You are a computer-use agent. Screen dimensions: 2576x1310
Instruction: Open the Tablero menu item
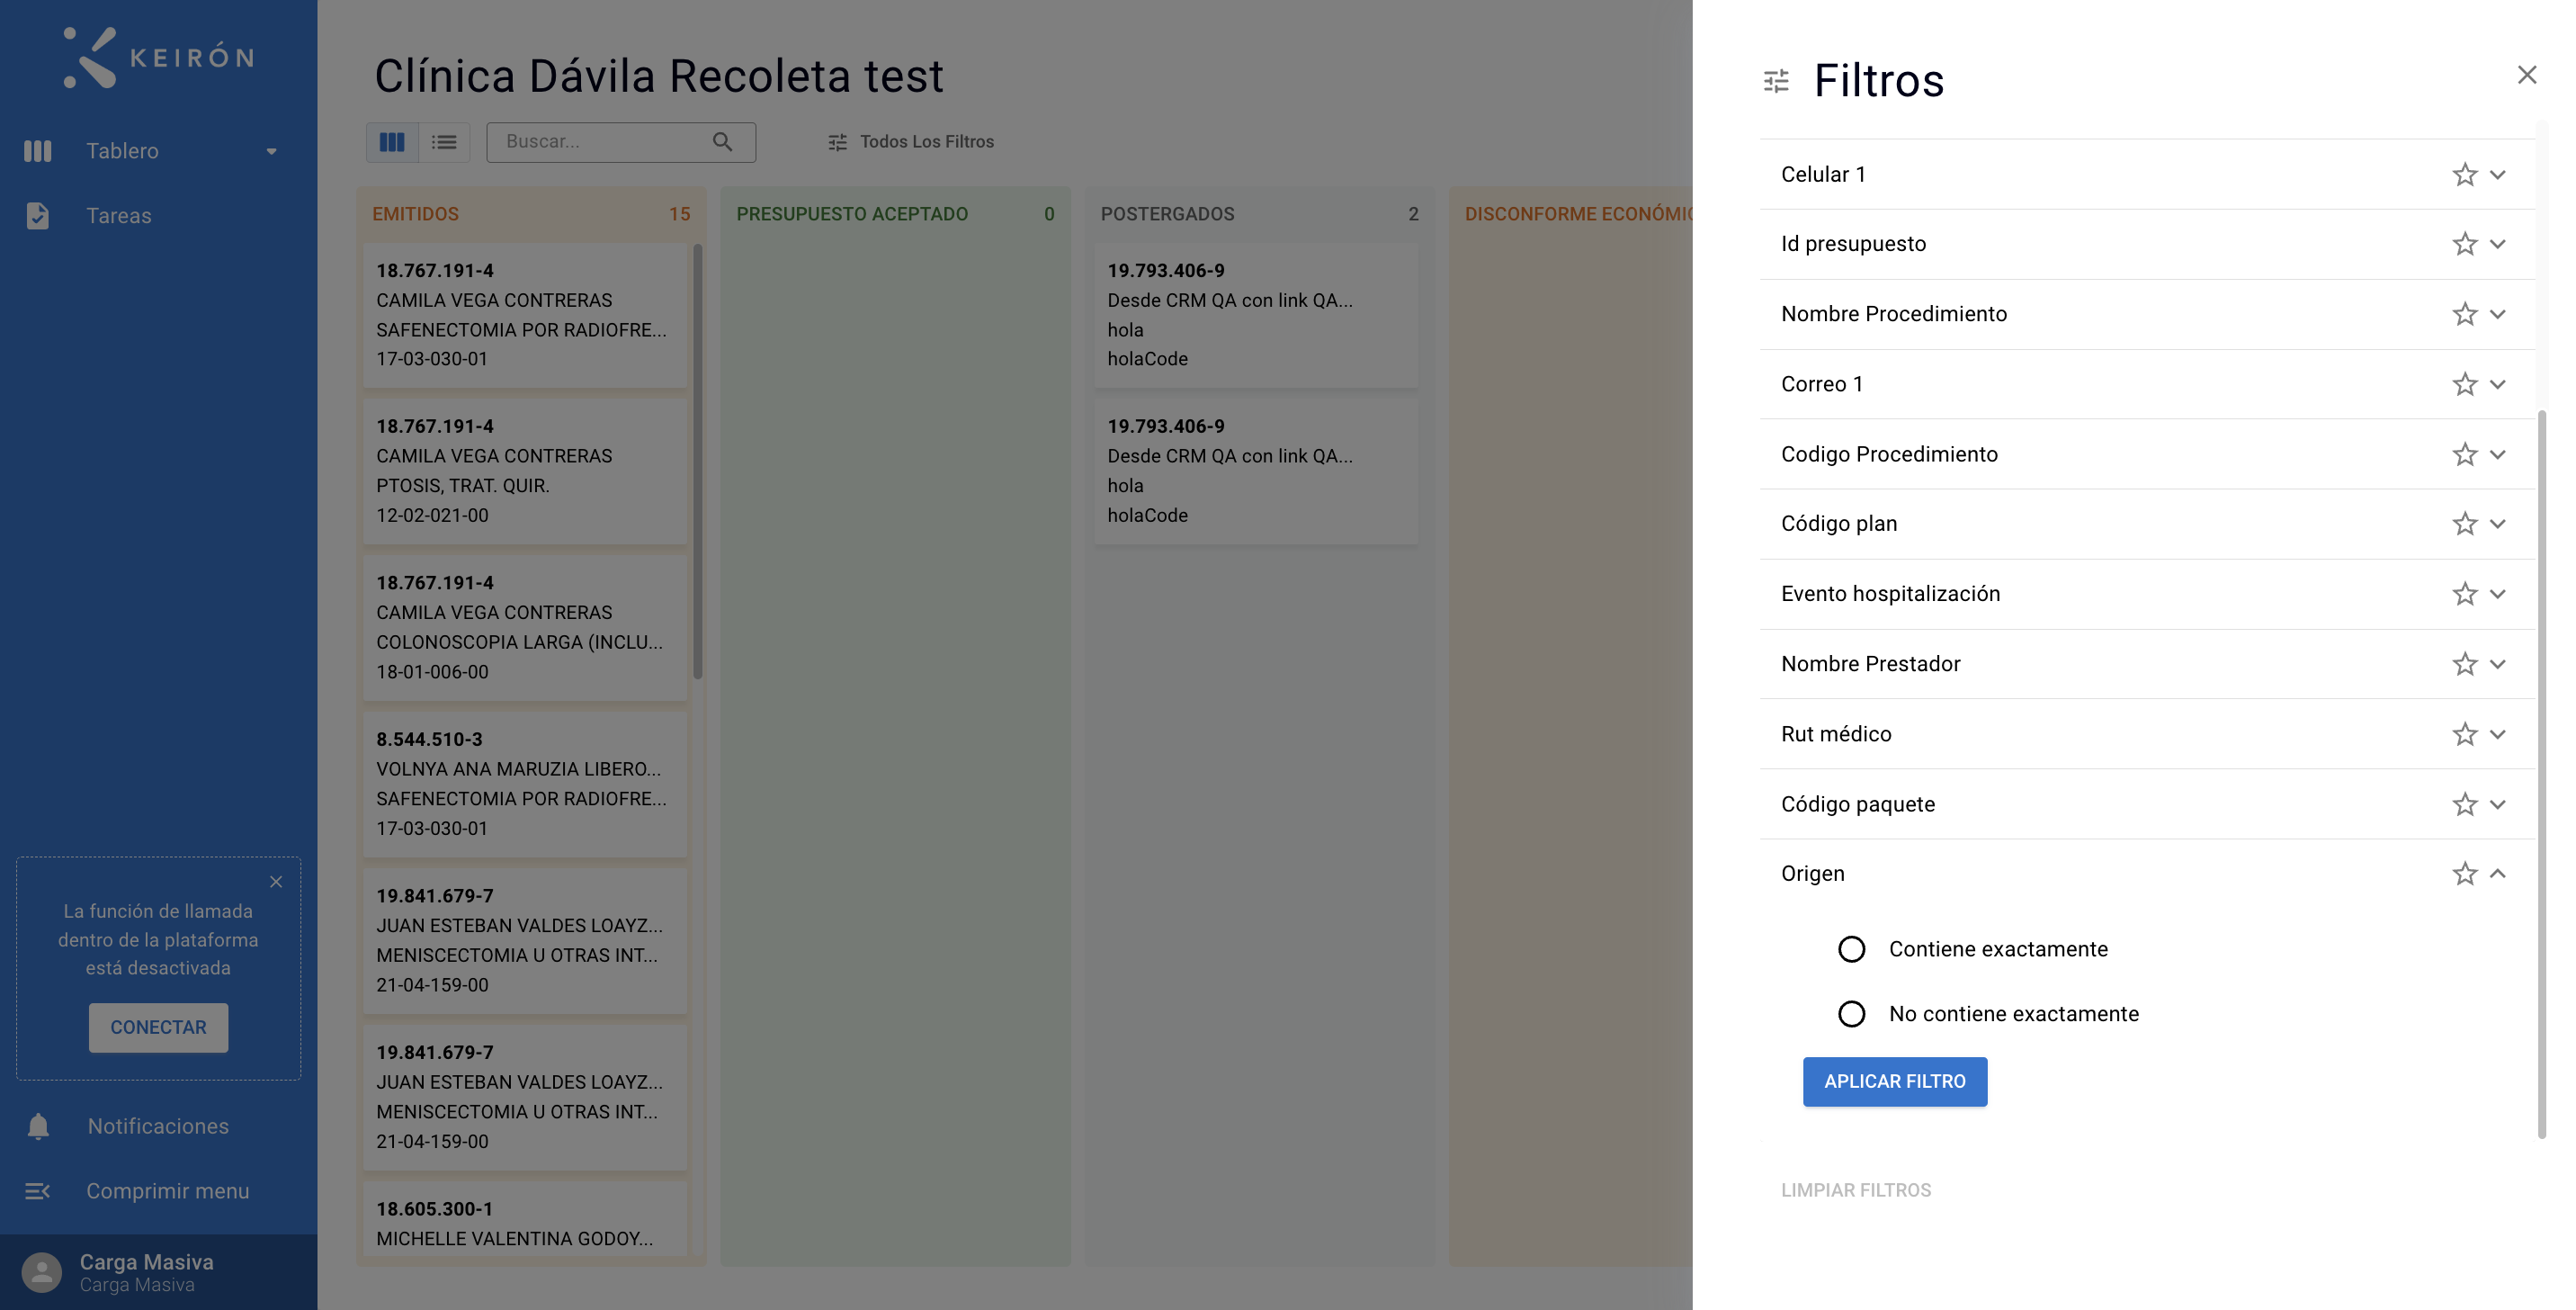coord(122,151)
